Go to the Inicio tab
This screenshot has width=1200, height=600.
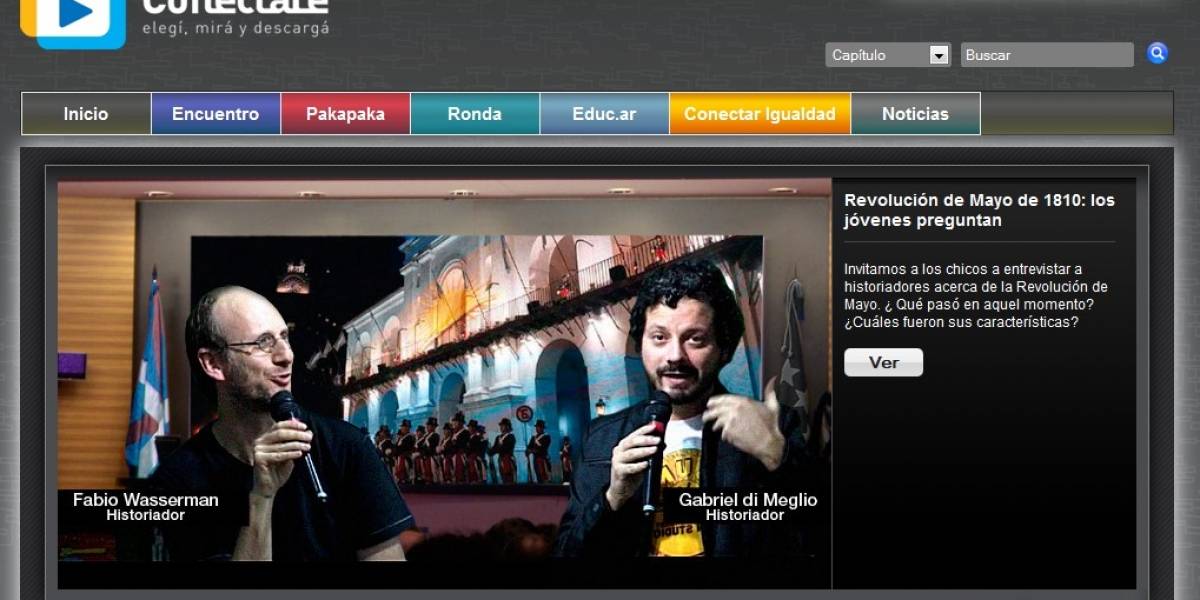coord(86,114)
